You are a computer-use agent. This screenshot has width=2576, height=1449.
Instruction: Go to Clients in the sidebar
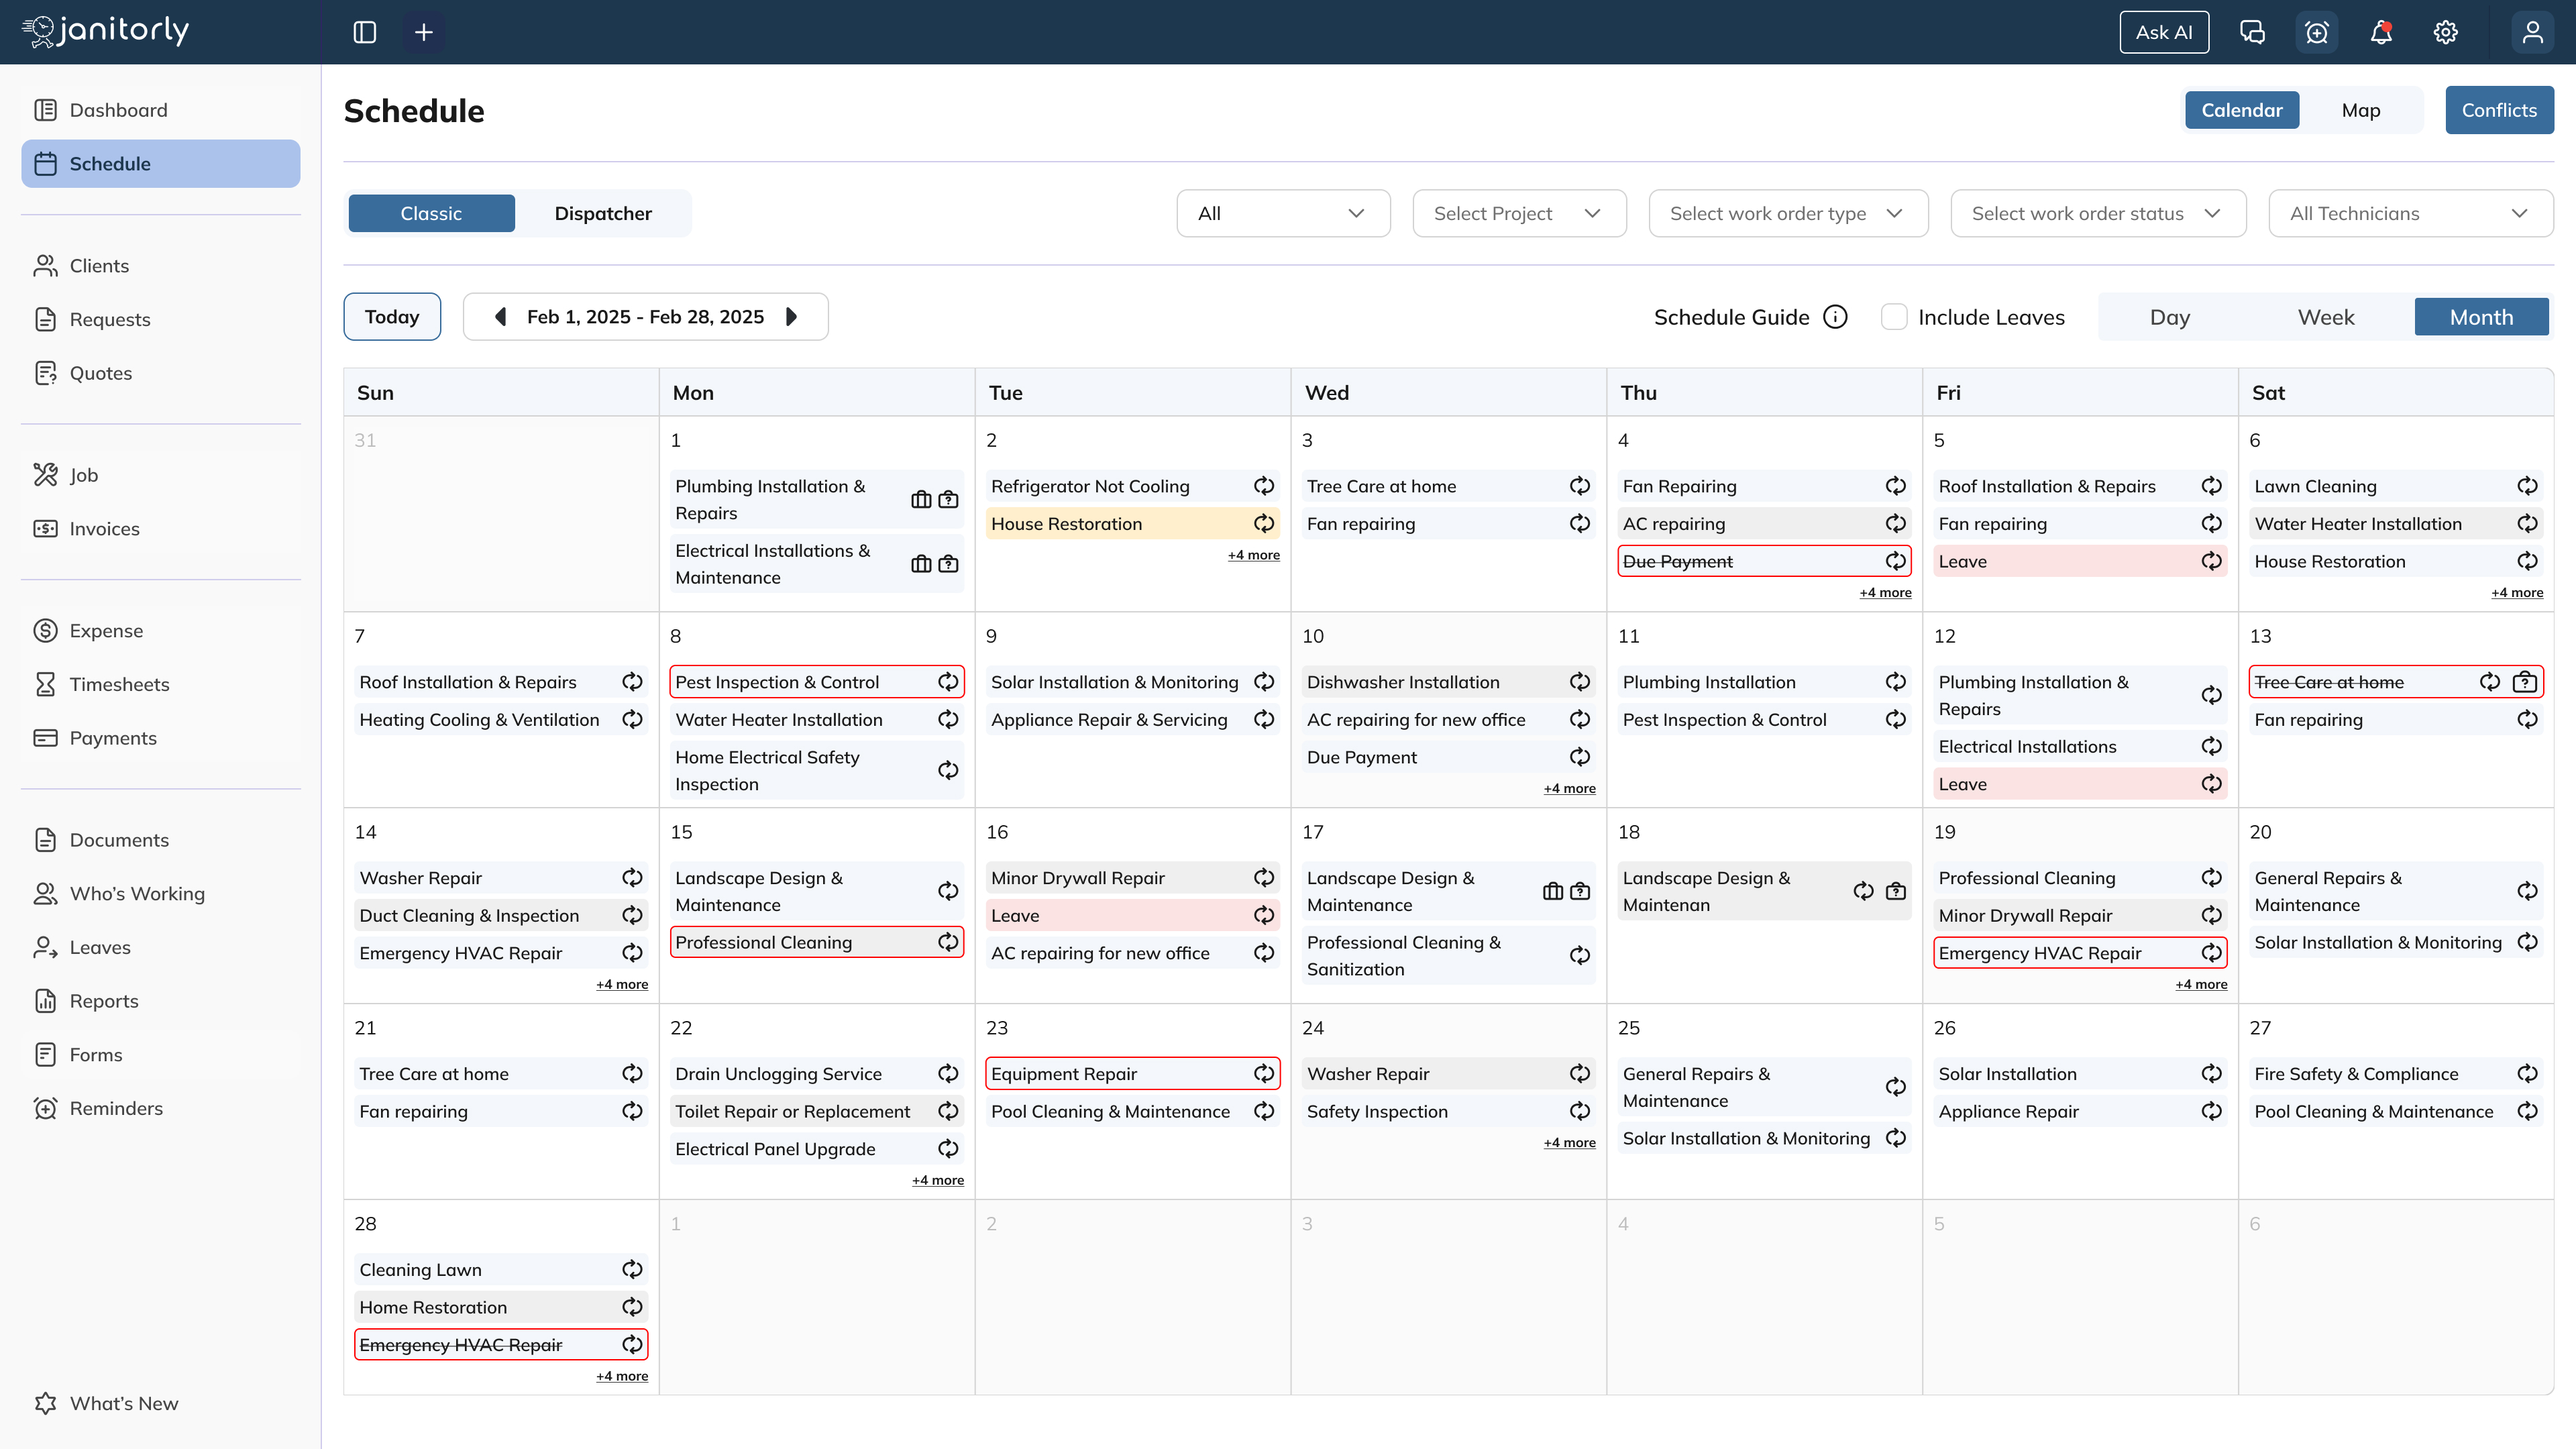(160, 266)
